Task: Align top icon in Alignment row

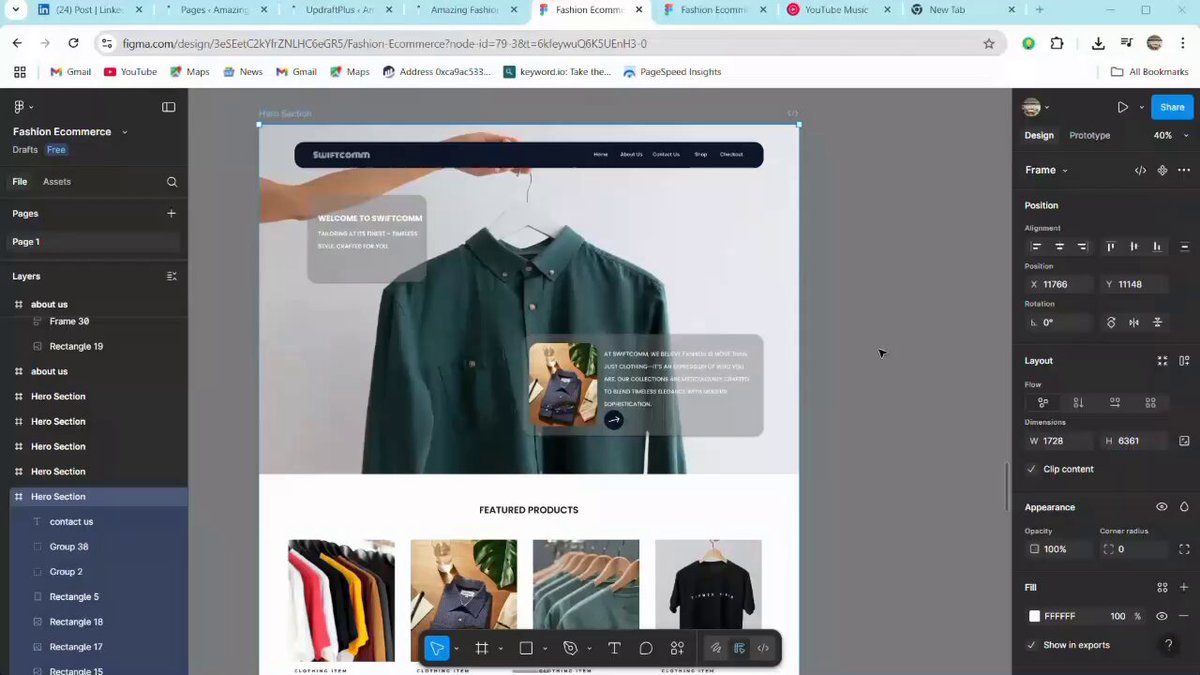Action: (1110, 246)
